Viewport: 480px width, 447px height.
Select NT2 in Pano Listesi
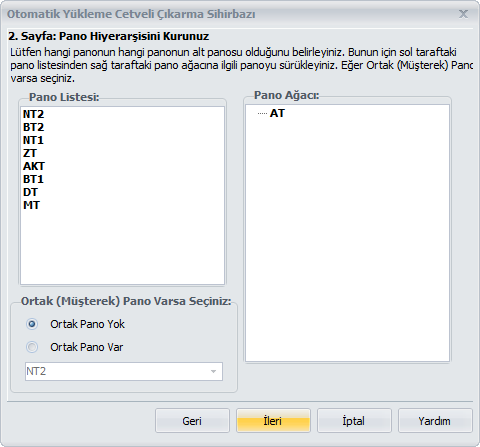coord(33,114)
